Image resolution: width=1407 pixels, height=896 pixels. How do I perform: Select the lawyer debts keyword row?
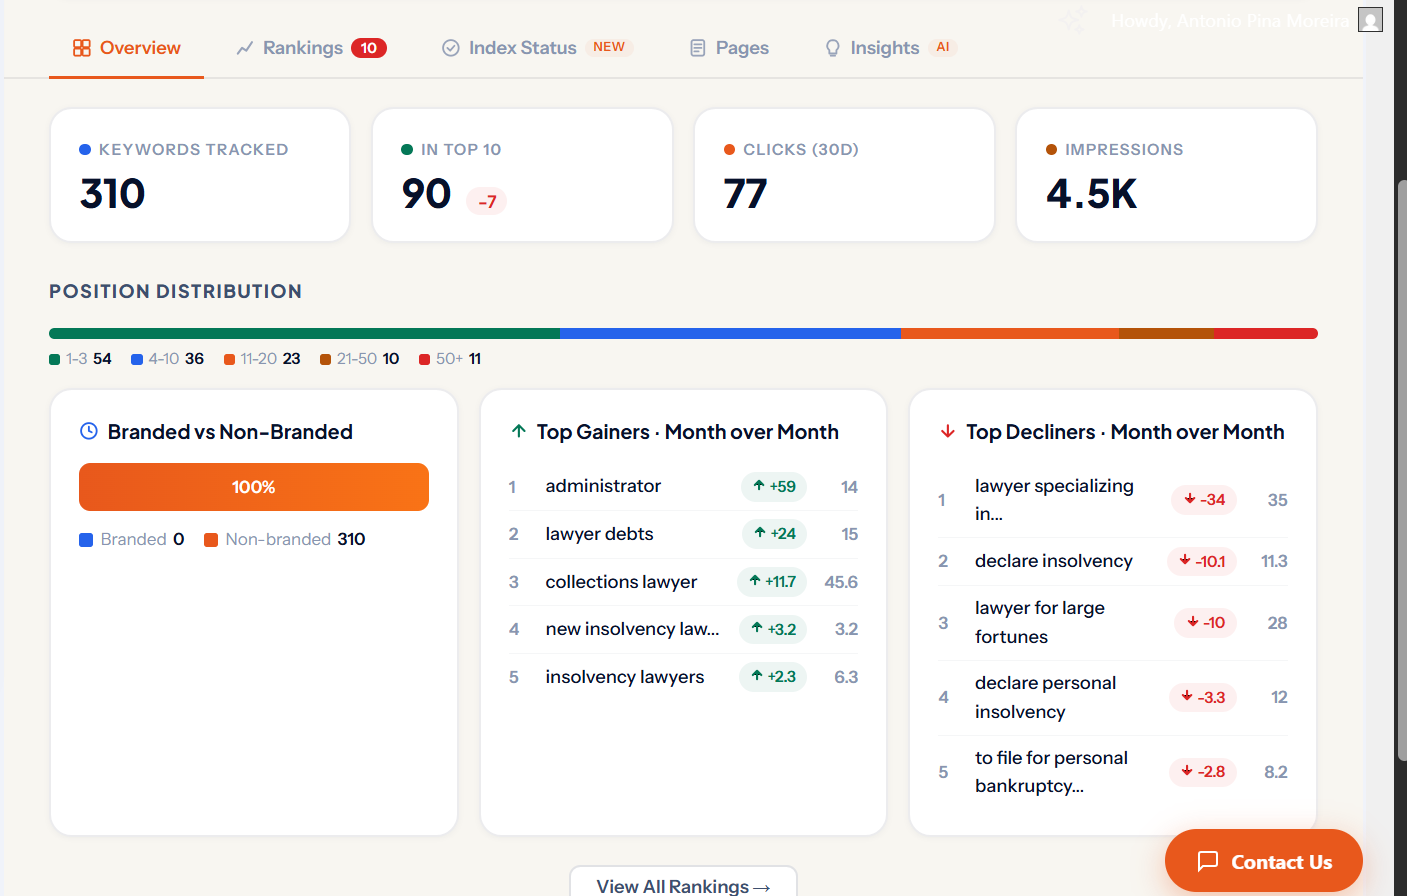683,534
